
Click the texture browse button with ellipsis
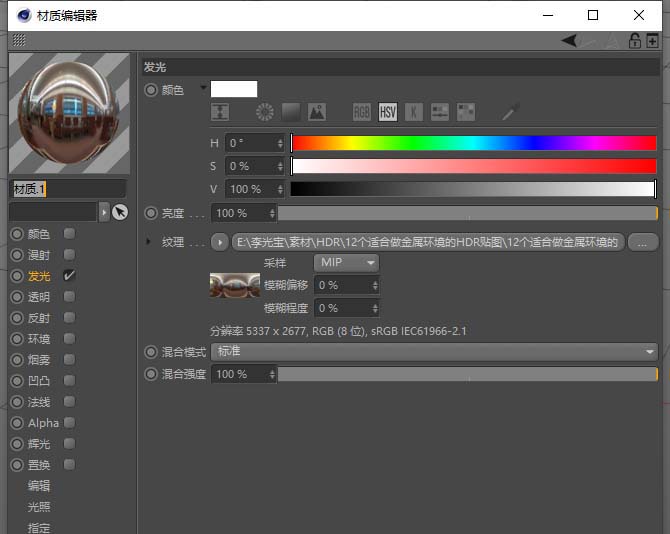click(643, 242)
